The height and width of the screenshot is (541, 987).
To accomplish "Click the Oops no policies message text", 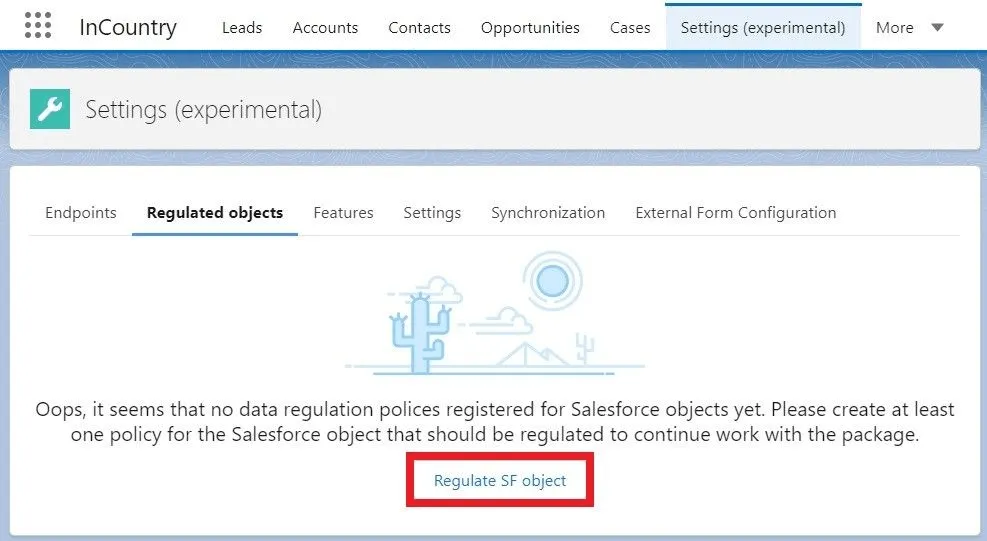I will 494,422.
